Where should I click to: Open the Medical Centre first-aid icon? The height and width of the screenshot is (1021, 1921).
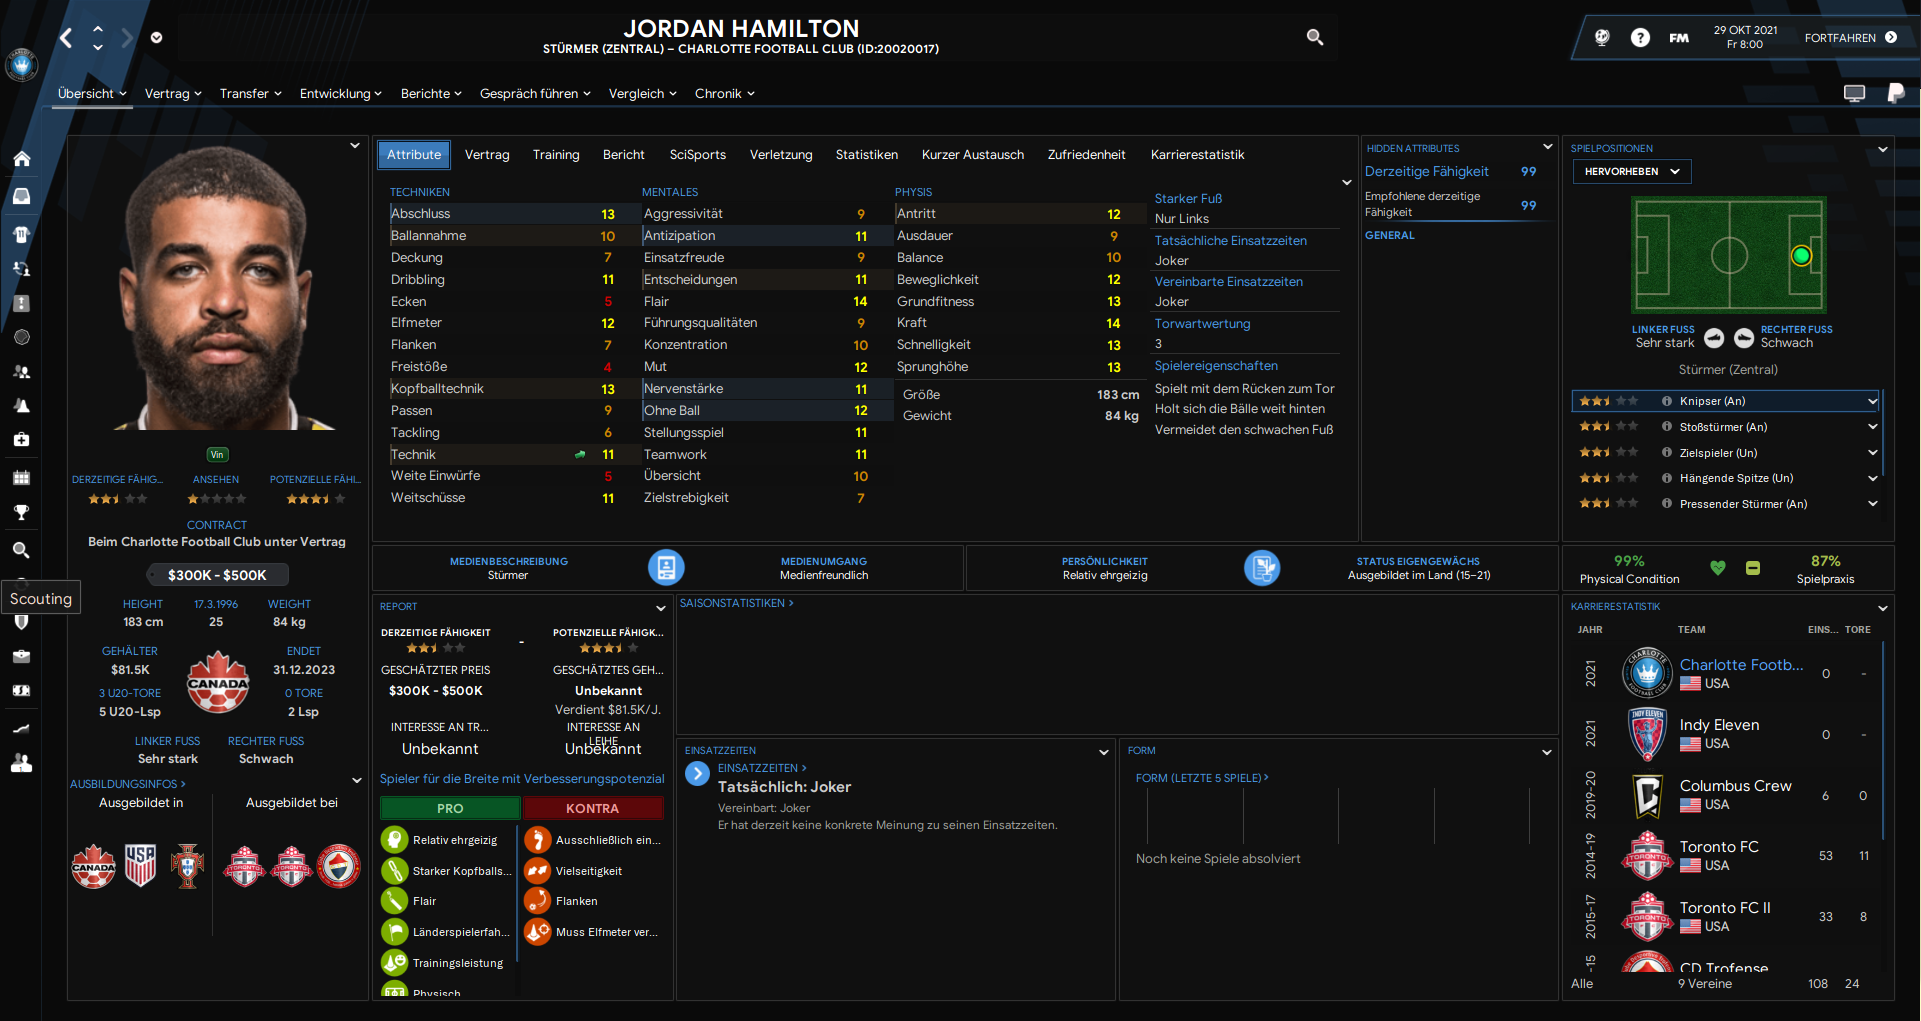pyautogui.click(x=21, y=439)
